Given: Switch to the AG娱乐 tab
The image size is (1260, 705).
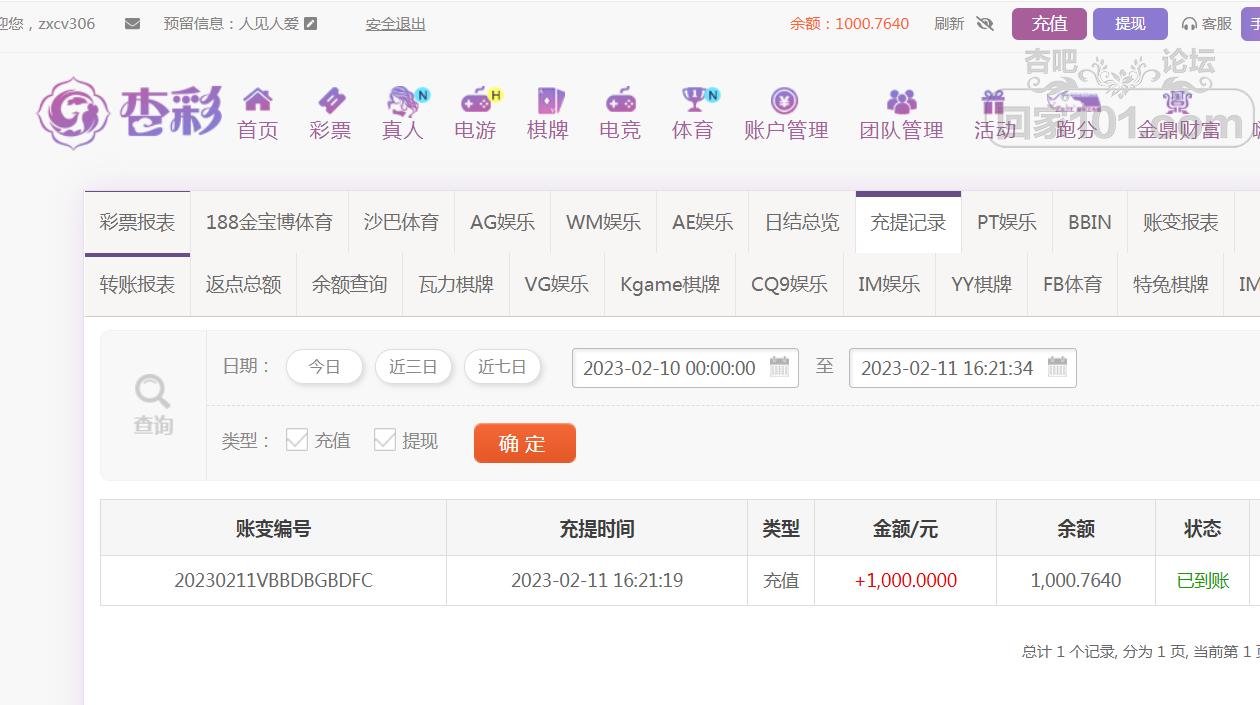Looking at the screenshot, I should pyautogui.click(x=502, y=223).
